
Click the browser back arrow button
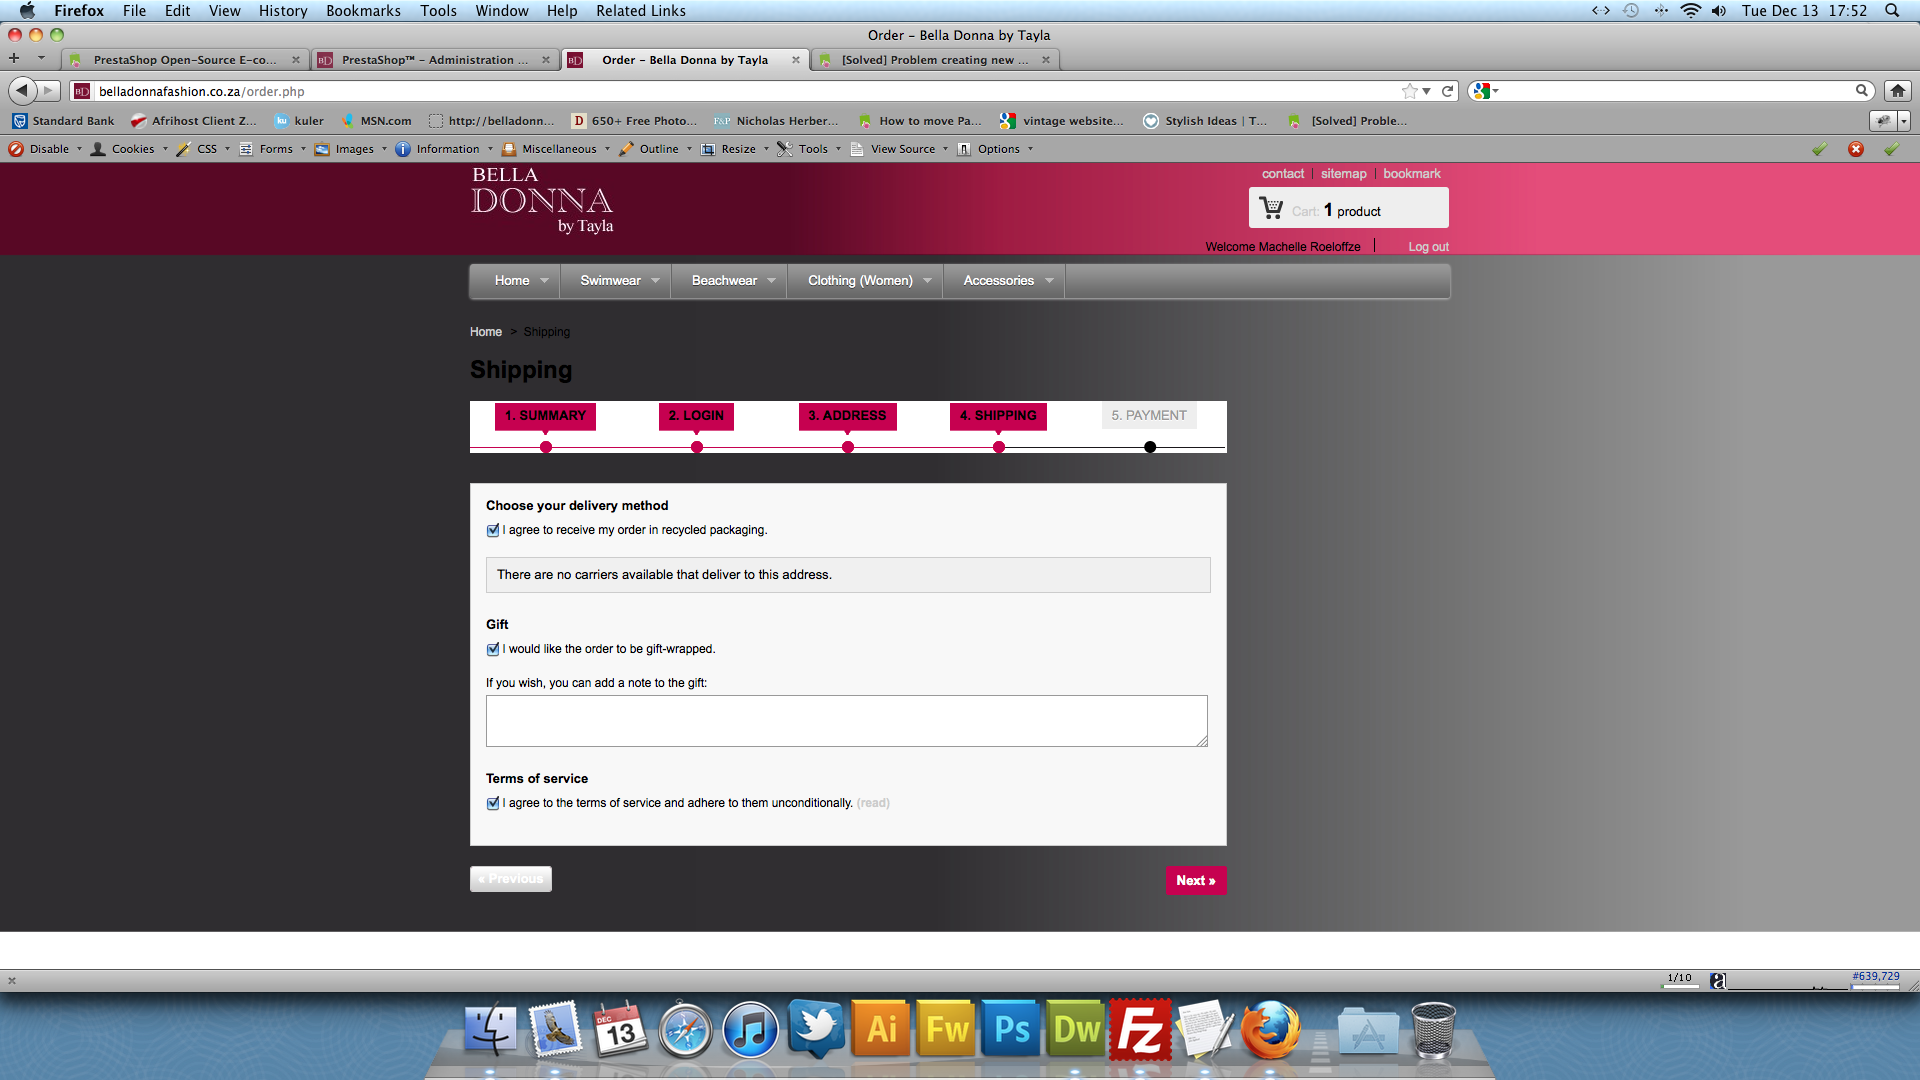pos(22,91)
